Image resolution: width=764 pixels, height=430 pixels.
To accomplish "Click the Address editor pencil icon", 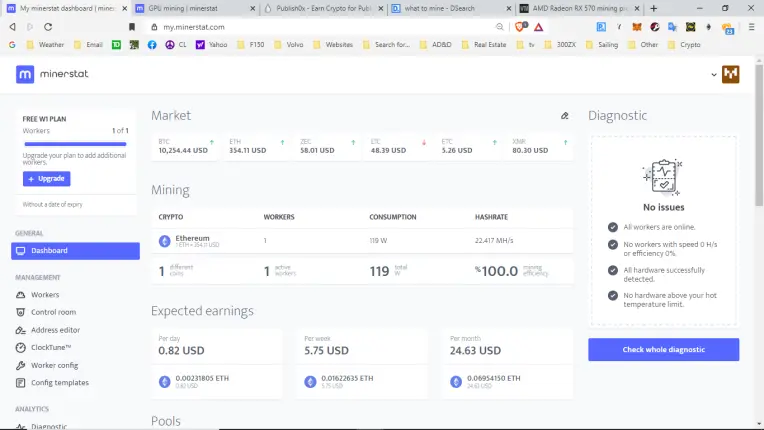I will click(x=20, y=330).
